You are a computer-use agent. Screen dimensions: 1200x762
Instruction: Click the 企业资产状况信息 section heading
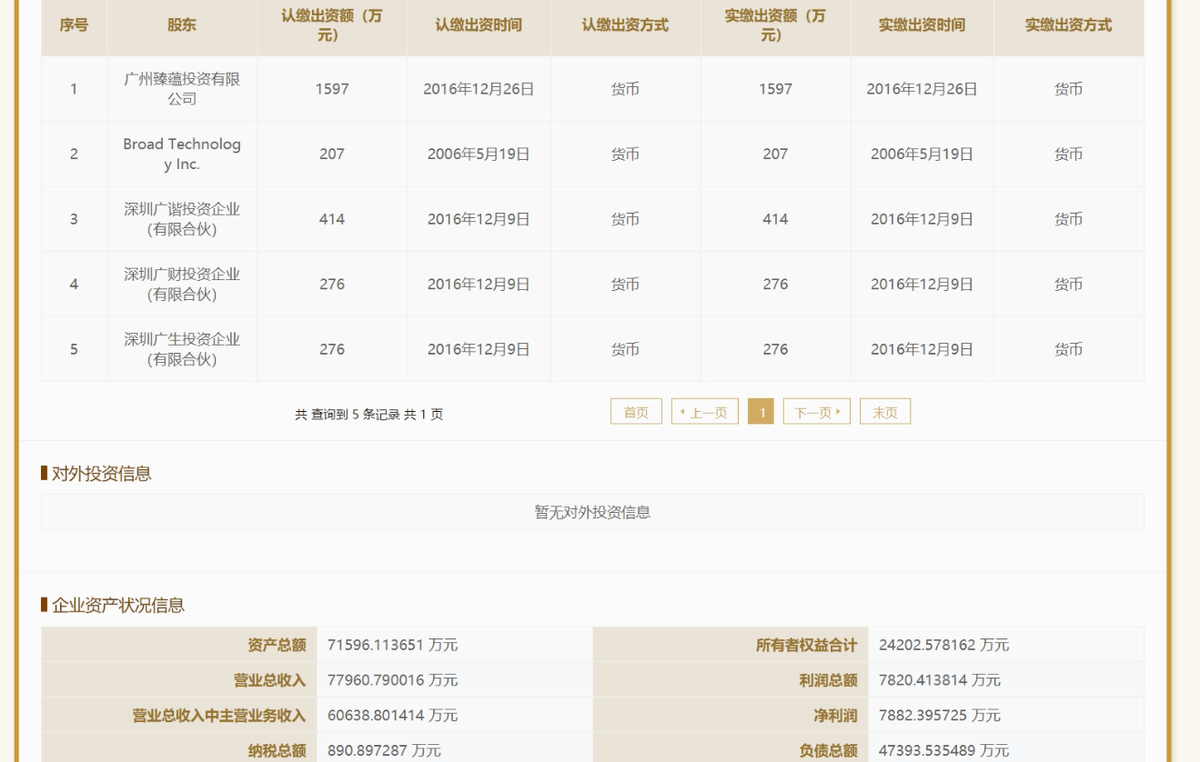(118, 605)
